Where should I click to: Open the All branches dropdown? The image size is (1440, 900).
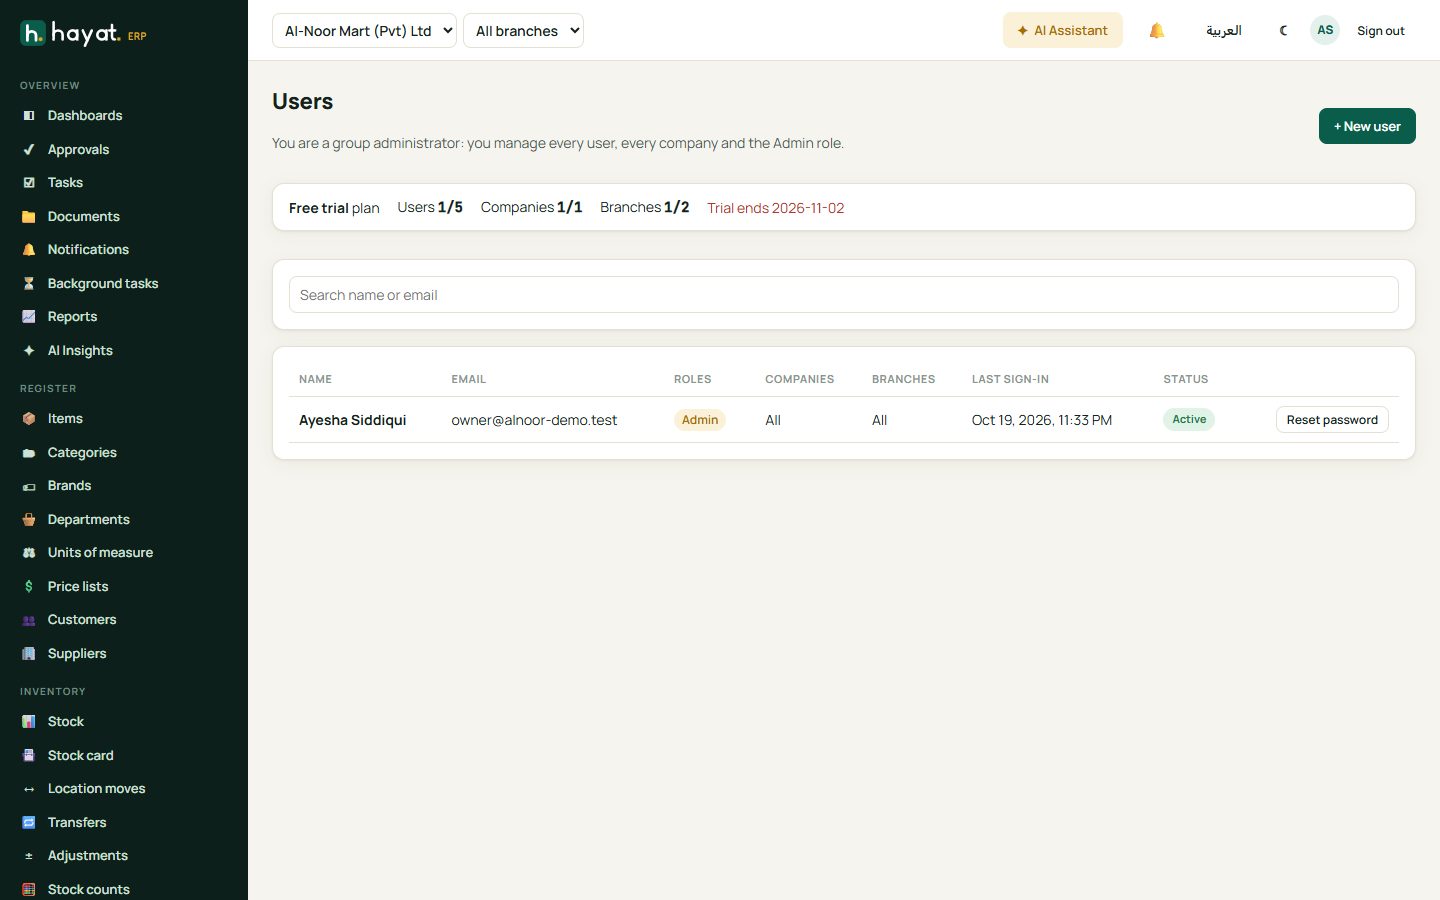tap(523, 31)
